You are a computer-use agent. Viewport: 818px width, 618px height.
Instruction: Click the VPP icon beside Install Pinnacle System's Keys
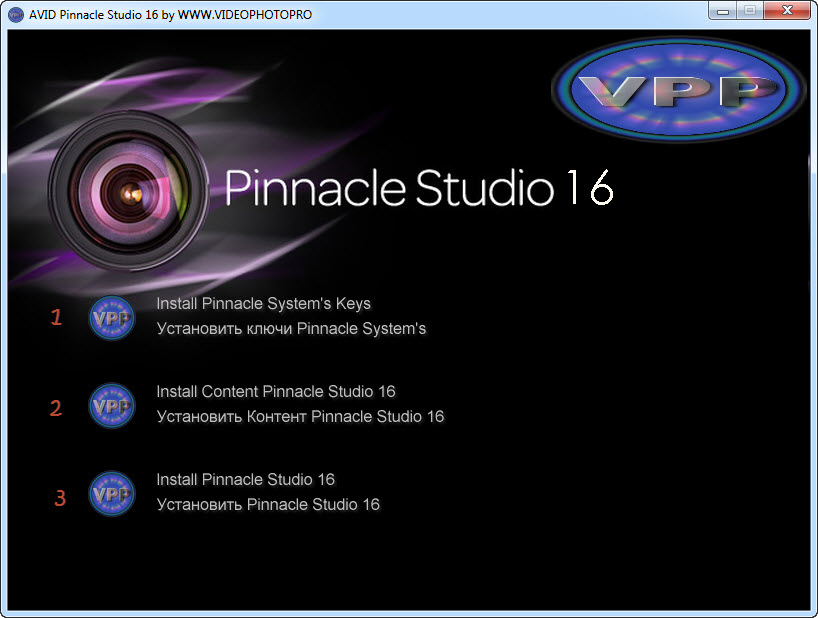click(x=112, y=318)
